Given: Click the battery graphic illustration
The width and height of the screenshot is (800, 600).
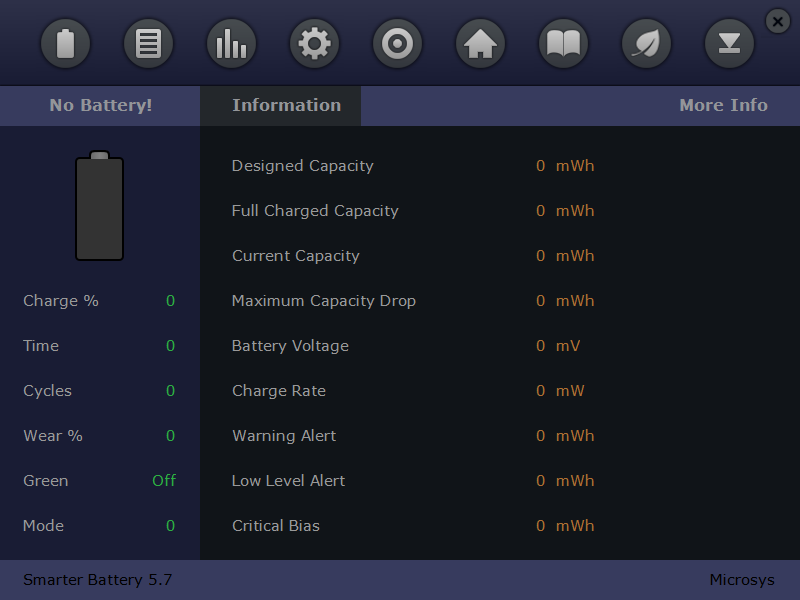Looking at the screenshot, I should (x=99, y=205).
